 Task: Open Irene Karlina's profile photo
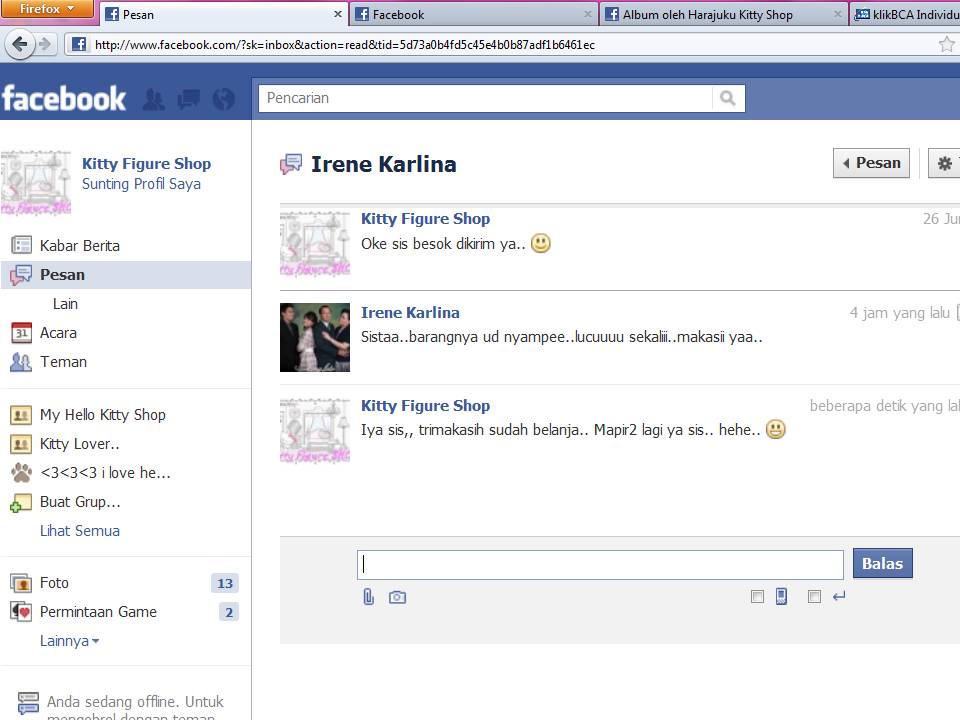[x=315, y=337]
